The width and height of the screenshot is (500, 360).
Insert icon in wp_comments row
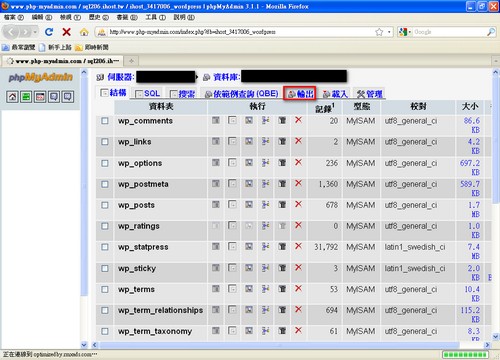[x=265, y=120]
